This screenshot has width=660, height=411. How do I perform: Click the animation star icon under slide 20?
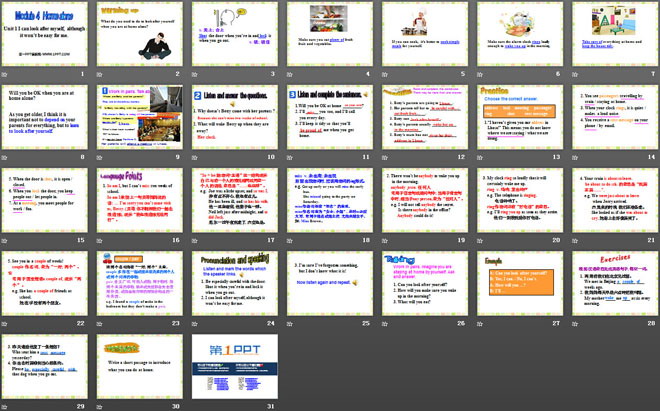point(480,241)
